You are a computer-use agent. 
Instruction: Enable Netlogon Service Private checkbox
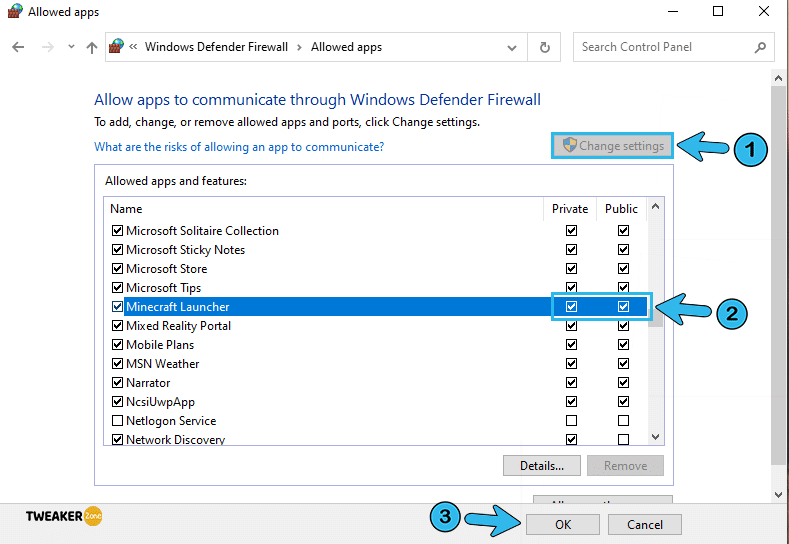click(x=571, y=420)
